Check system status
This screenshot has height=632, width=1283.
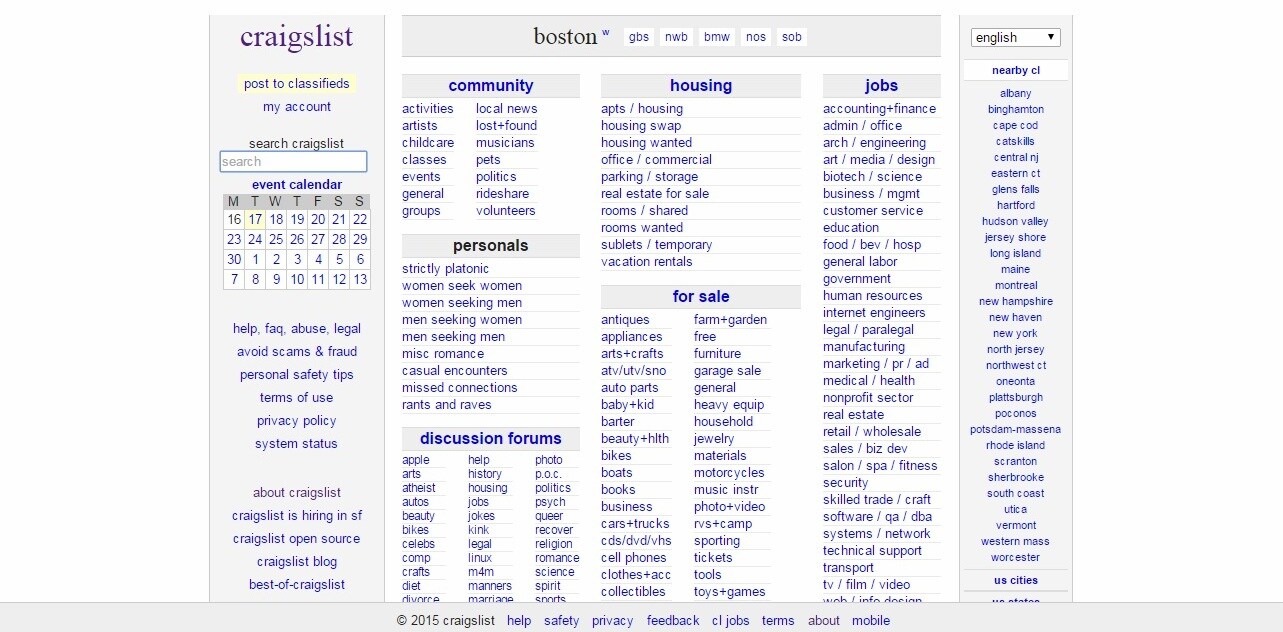[x=297, y=444]
